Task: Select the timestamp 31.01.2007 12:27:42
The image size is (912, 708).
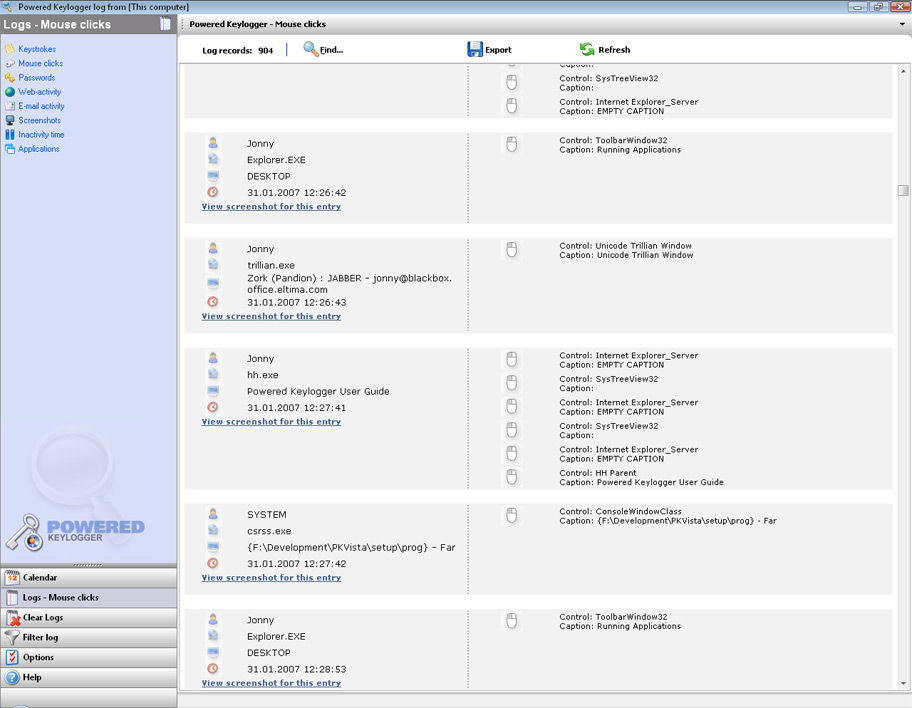Action: (x=296, y=564)
